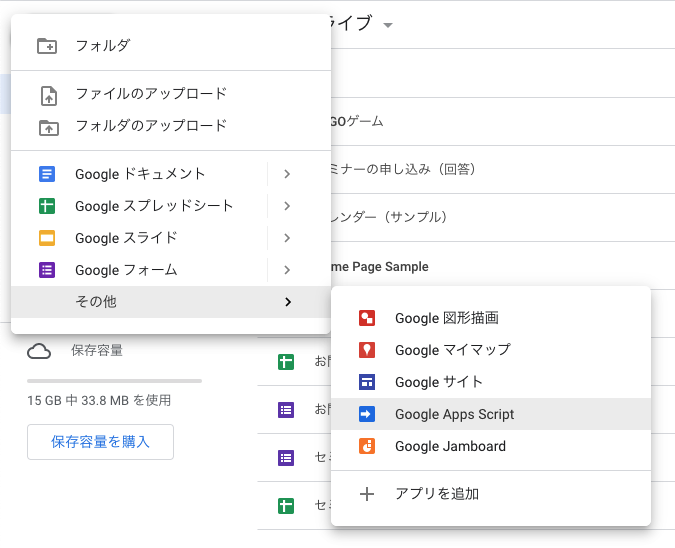Click the folder upload icon
675x548 pixels.
click(x=49, y=128)
